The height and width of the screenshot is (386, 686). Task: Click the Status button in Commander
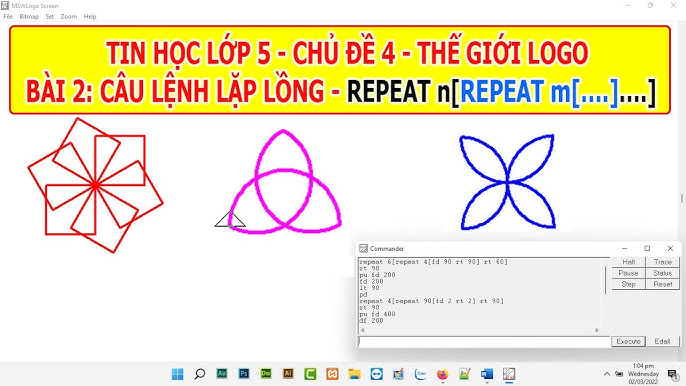(662, 273)
